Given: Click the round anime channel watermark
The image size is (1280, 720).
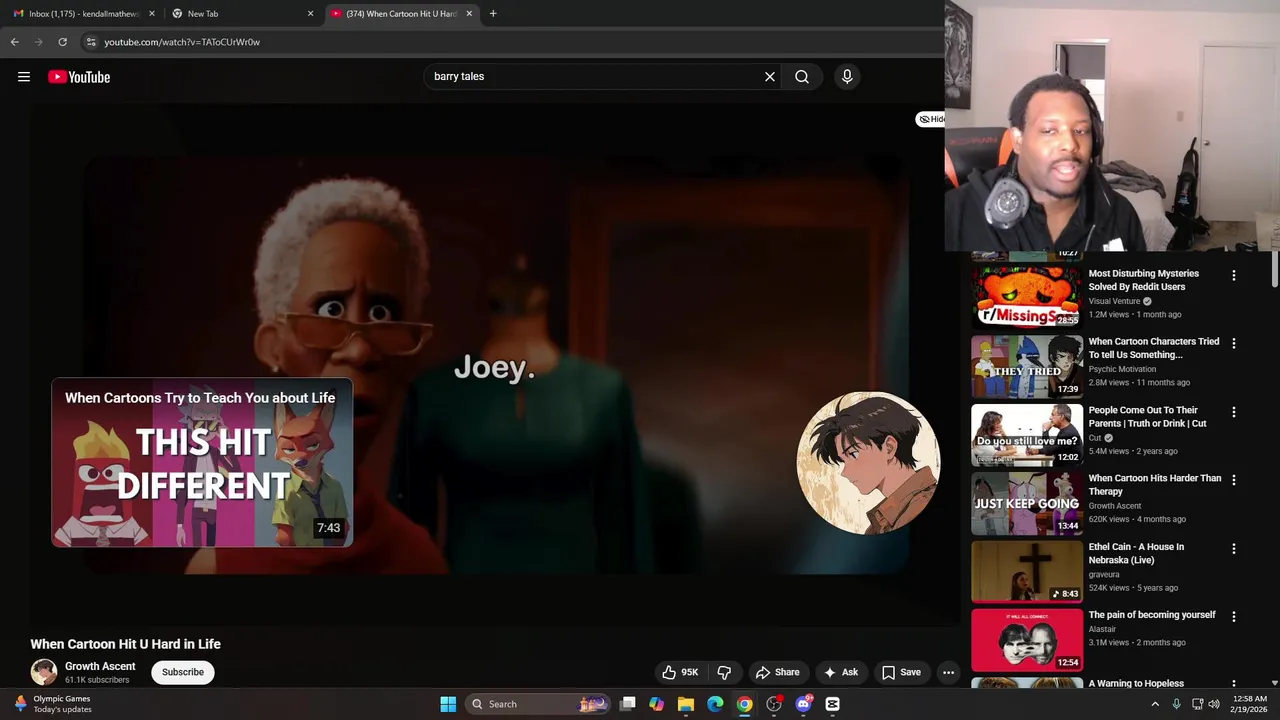Looking at the screenshot, I should tap(868, 463).
